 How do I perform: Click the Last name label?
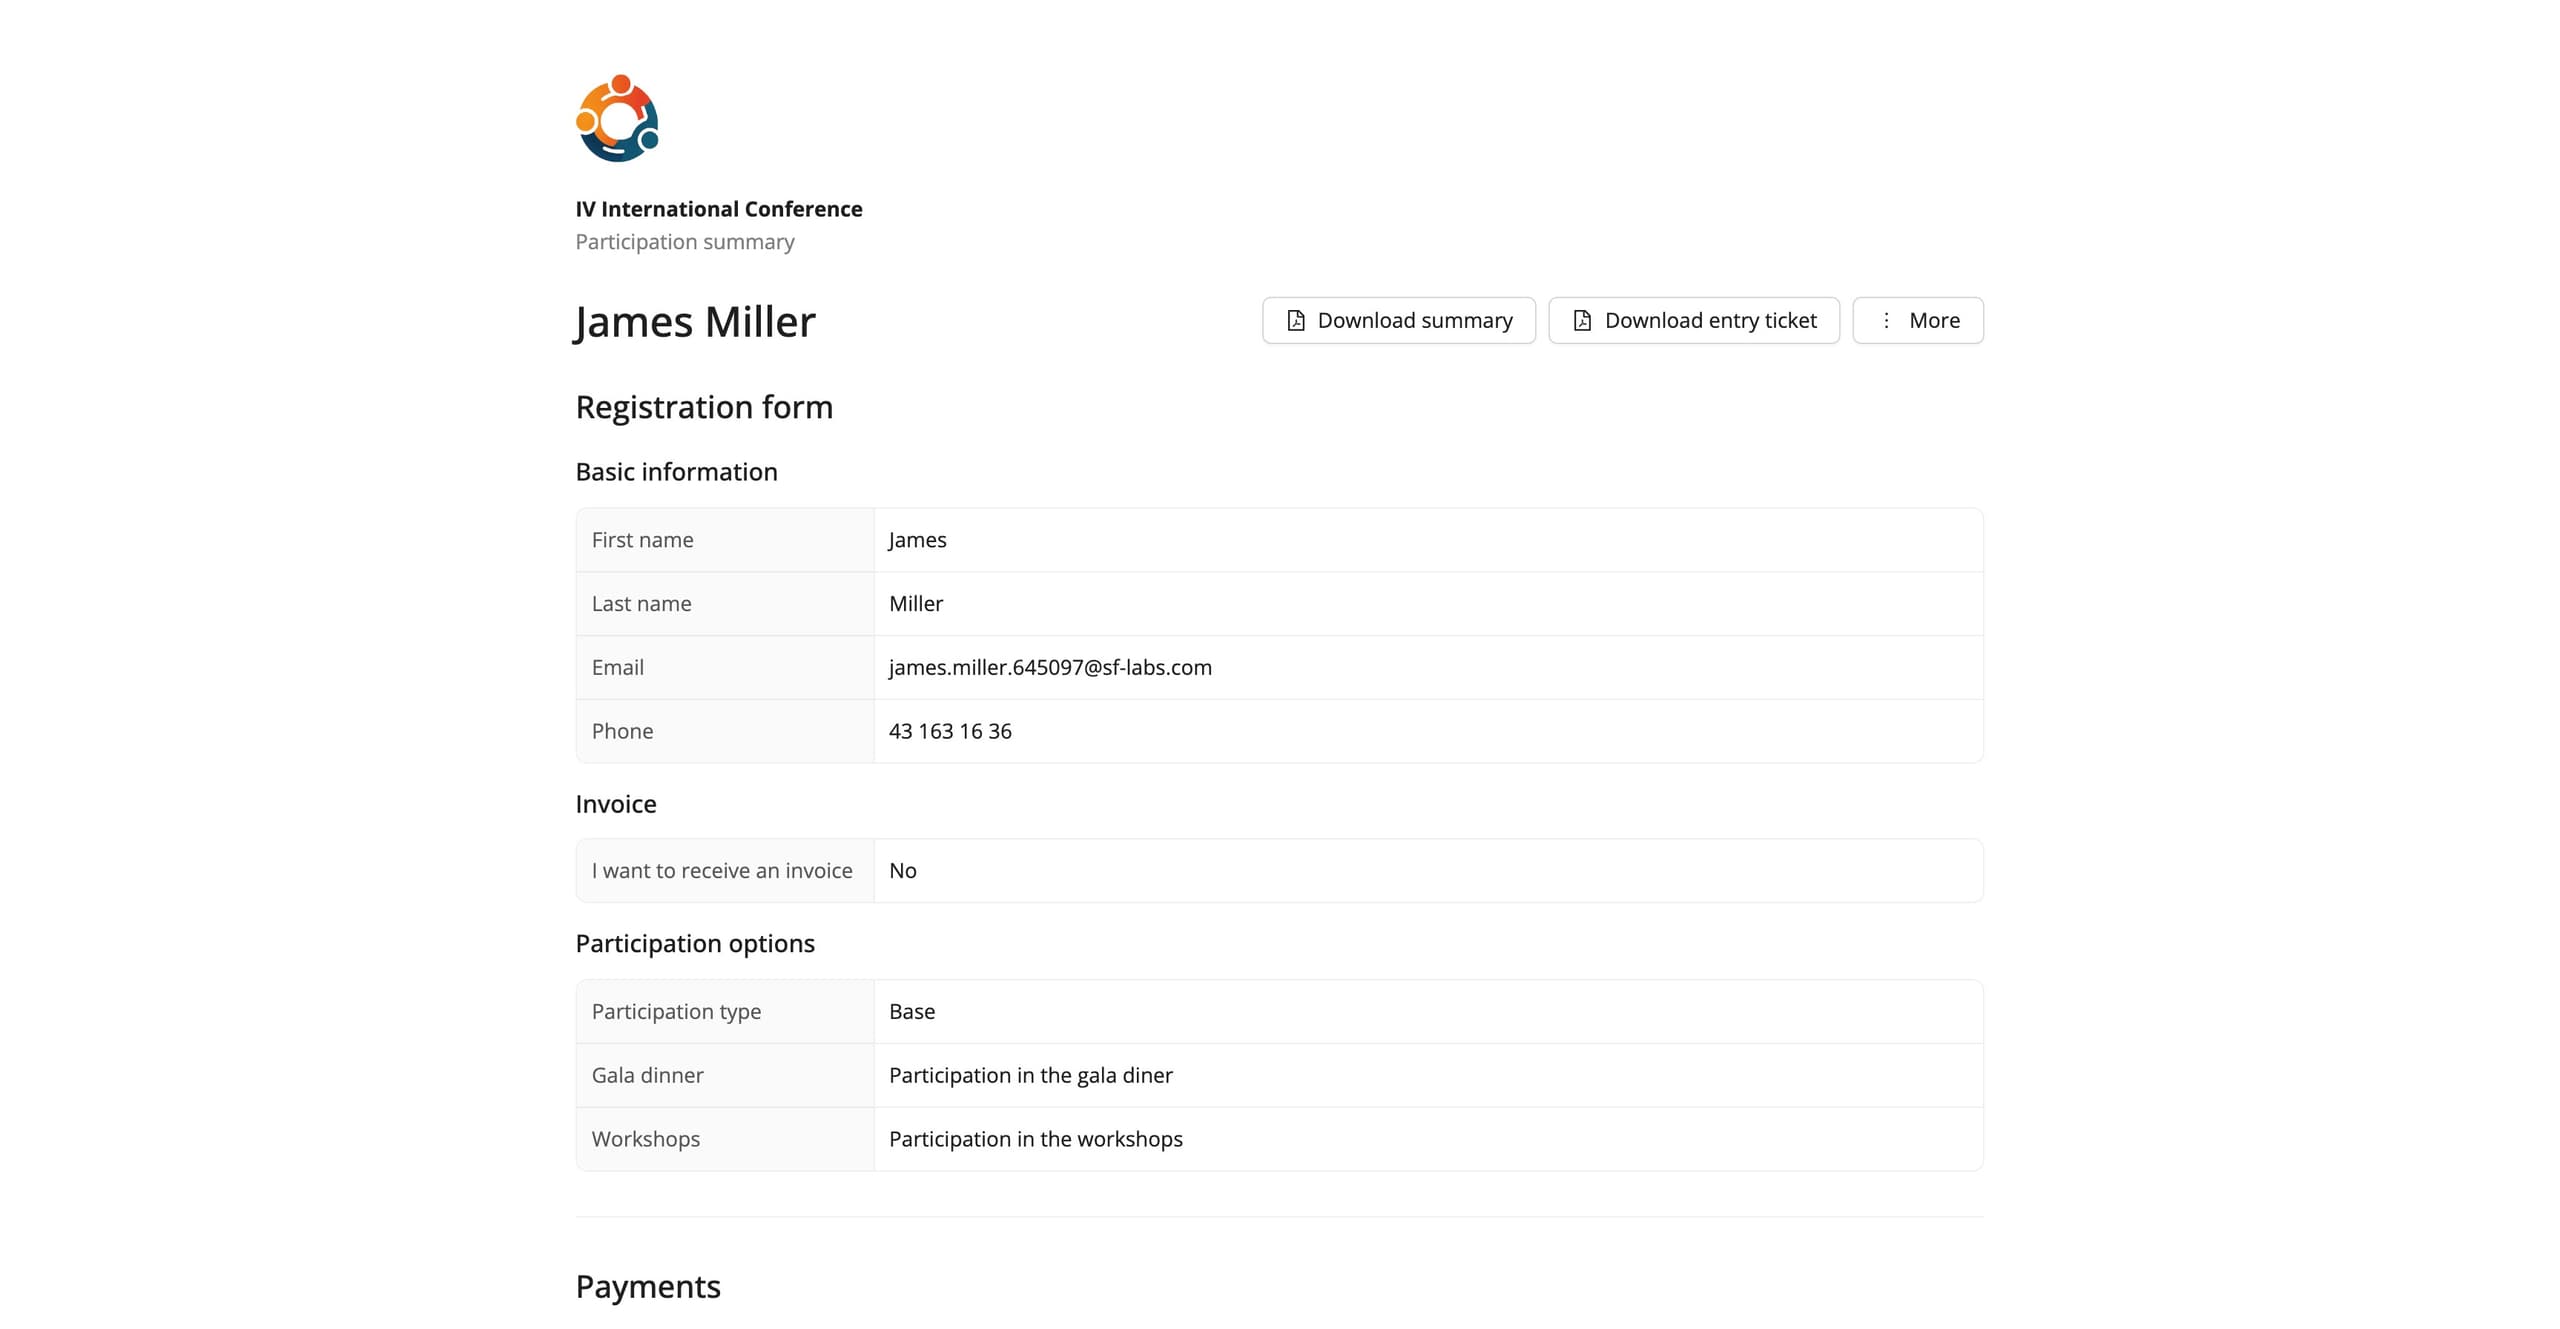click(x=641, y=604)
